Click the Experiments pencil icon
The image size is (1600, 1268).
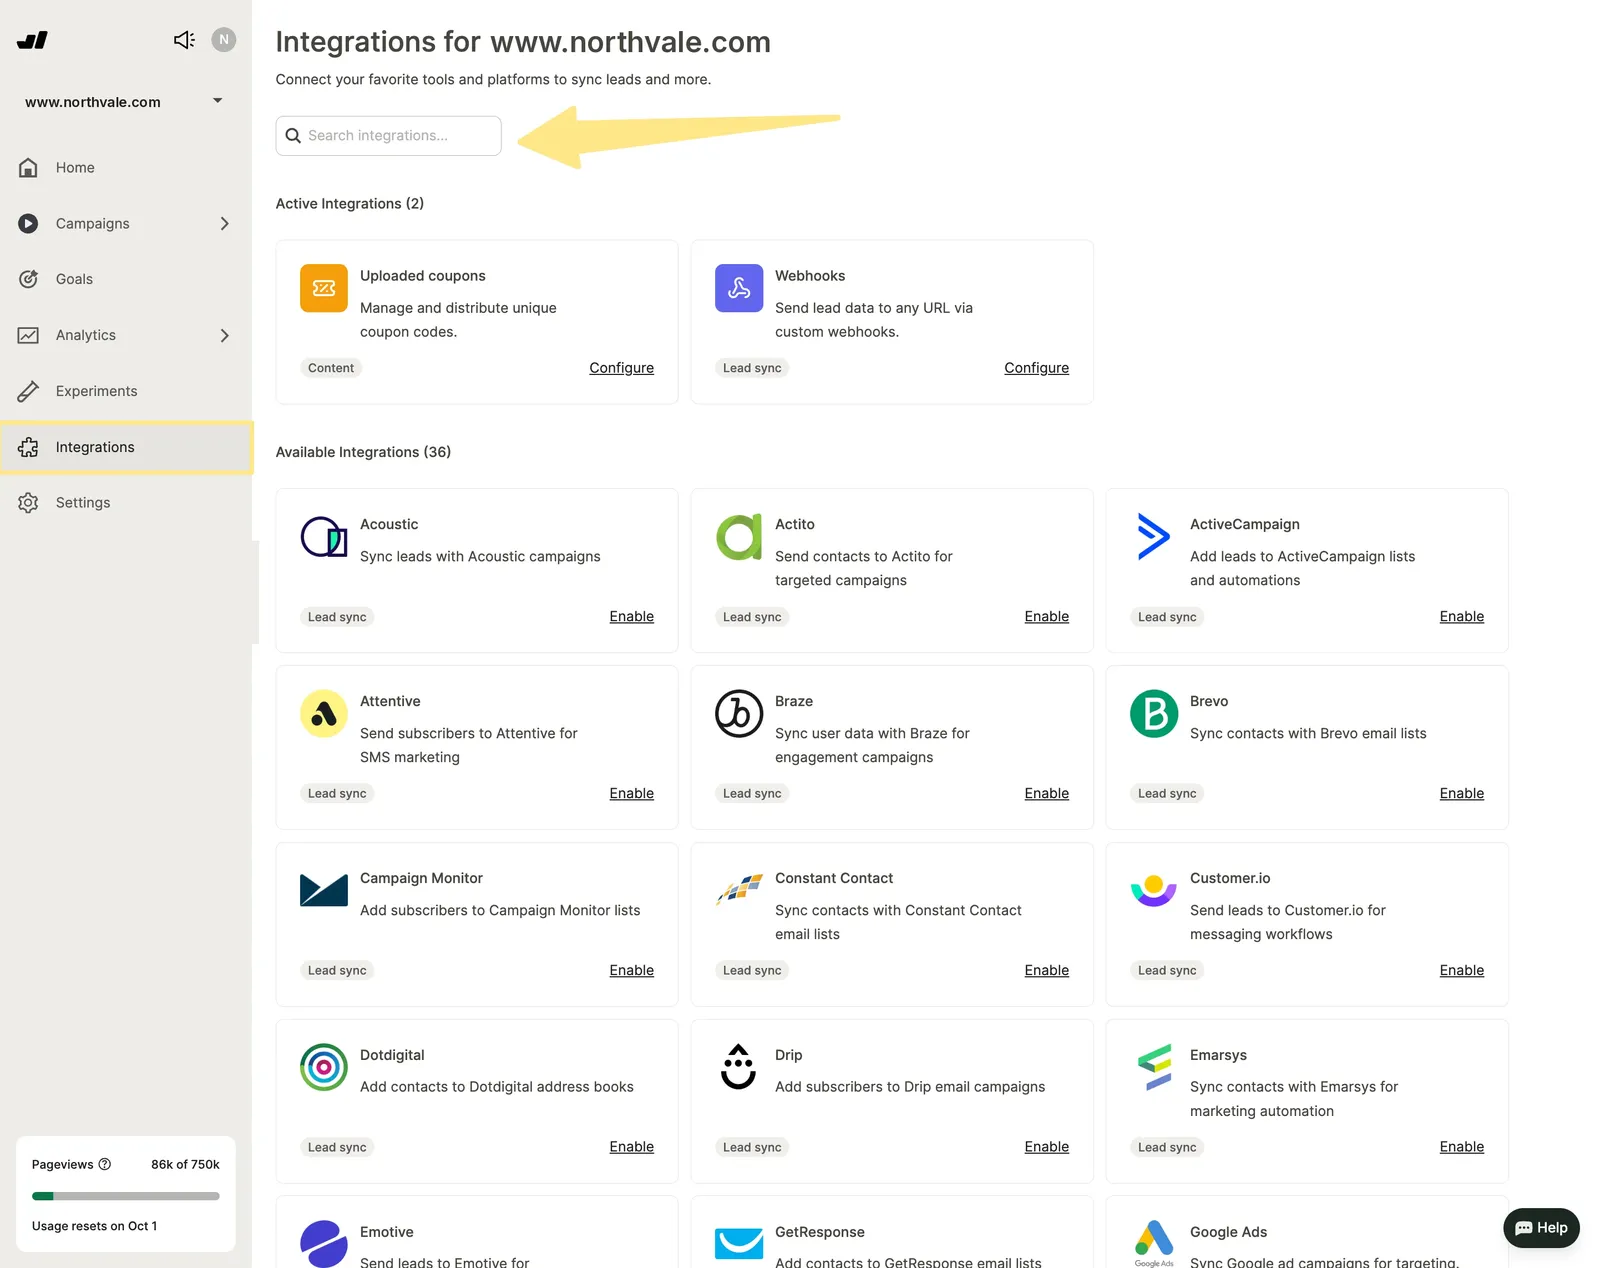[28, 391]
